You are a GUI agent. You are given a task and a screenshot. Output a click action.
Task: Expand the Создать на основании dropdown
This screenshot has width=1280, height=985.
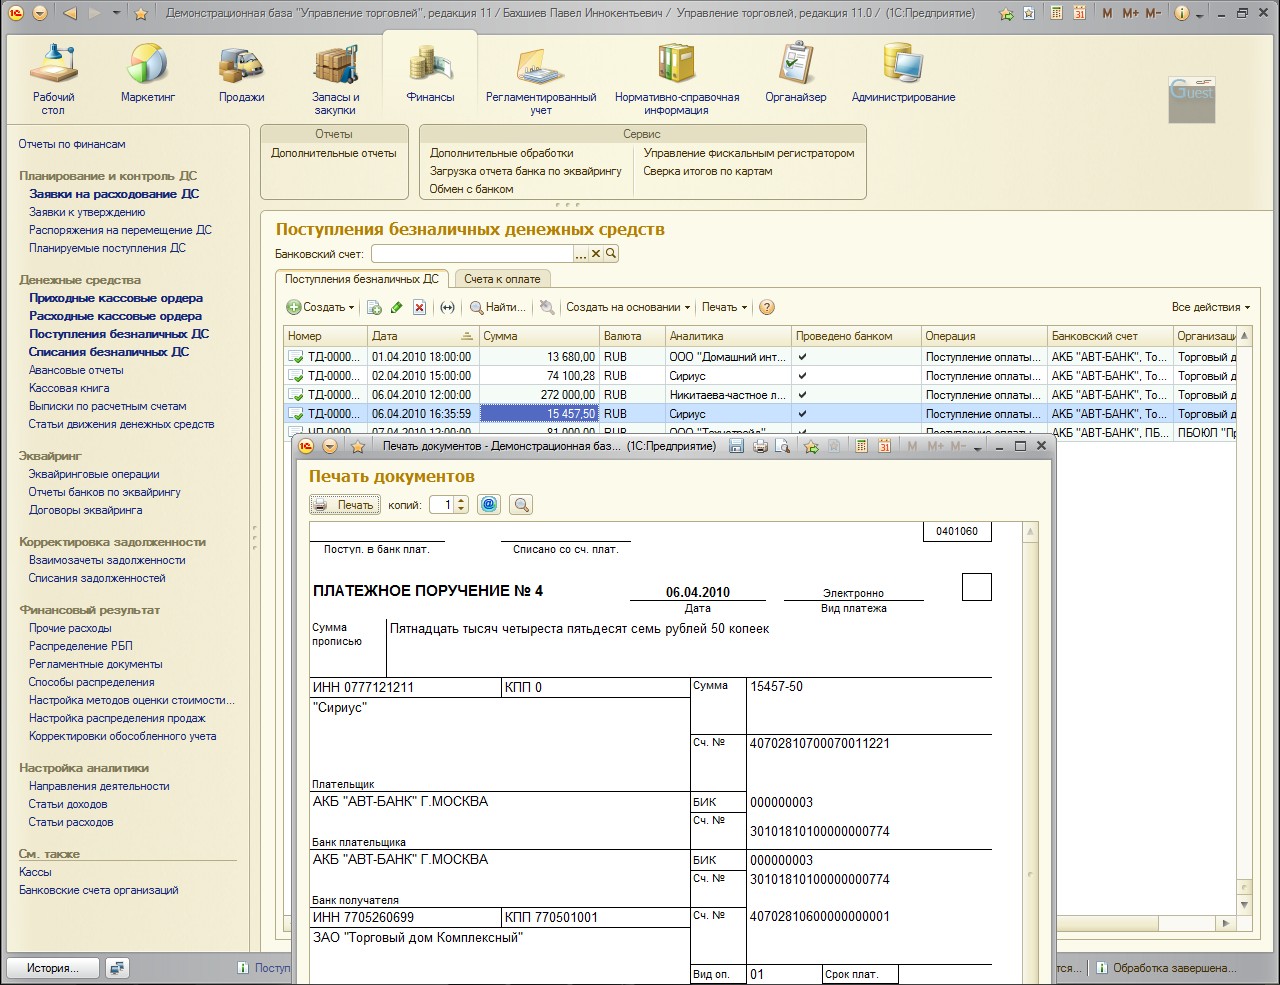[628, 308]
